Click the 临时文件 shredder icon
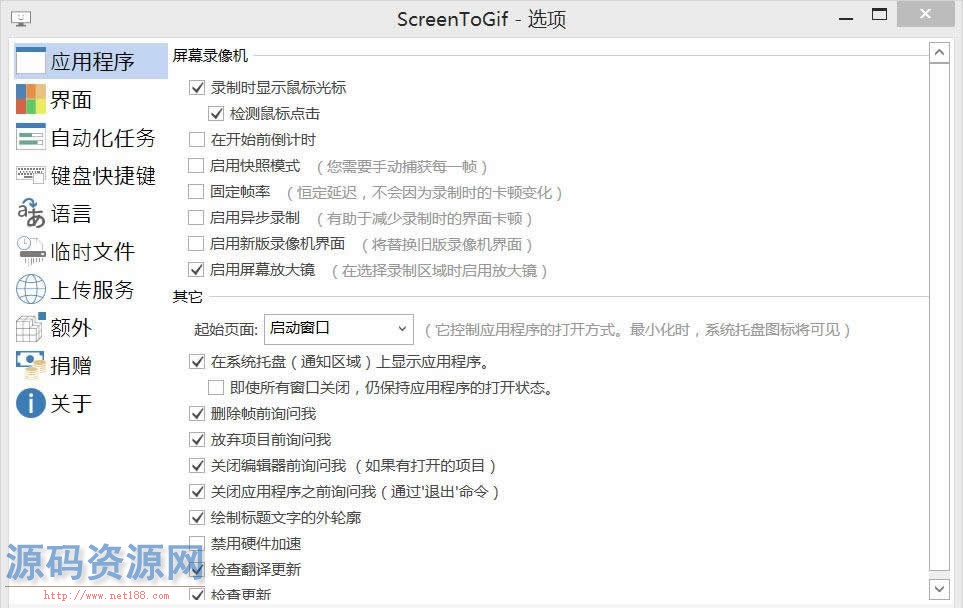Screen dimensions: 963x608 point(30,251)
